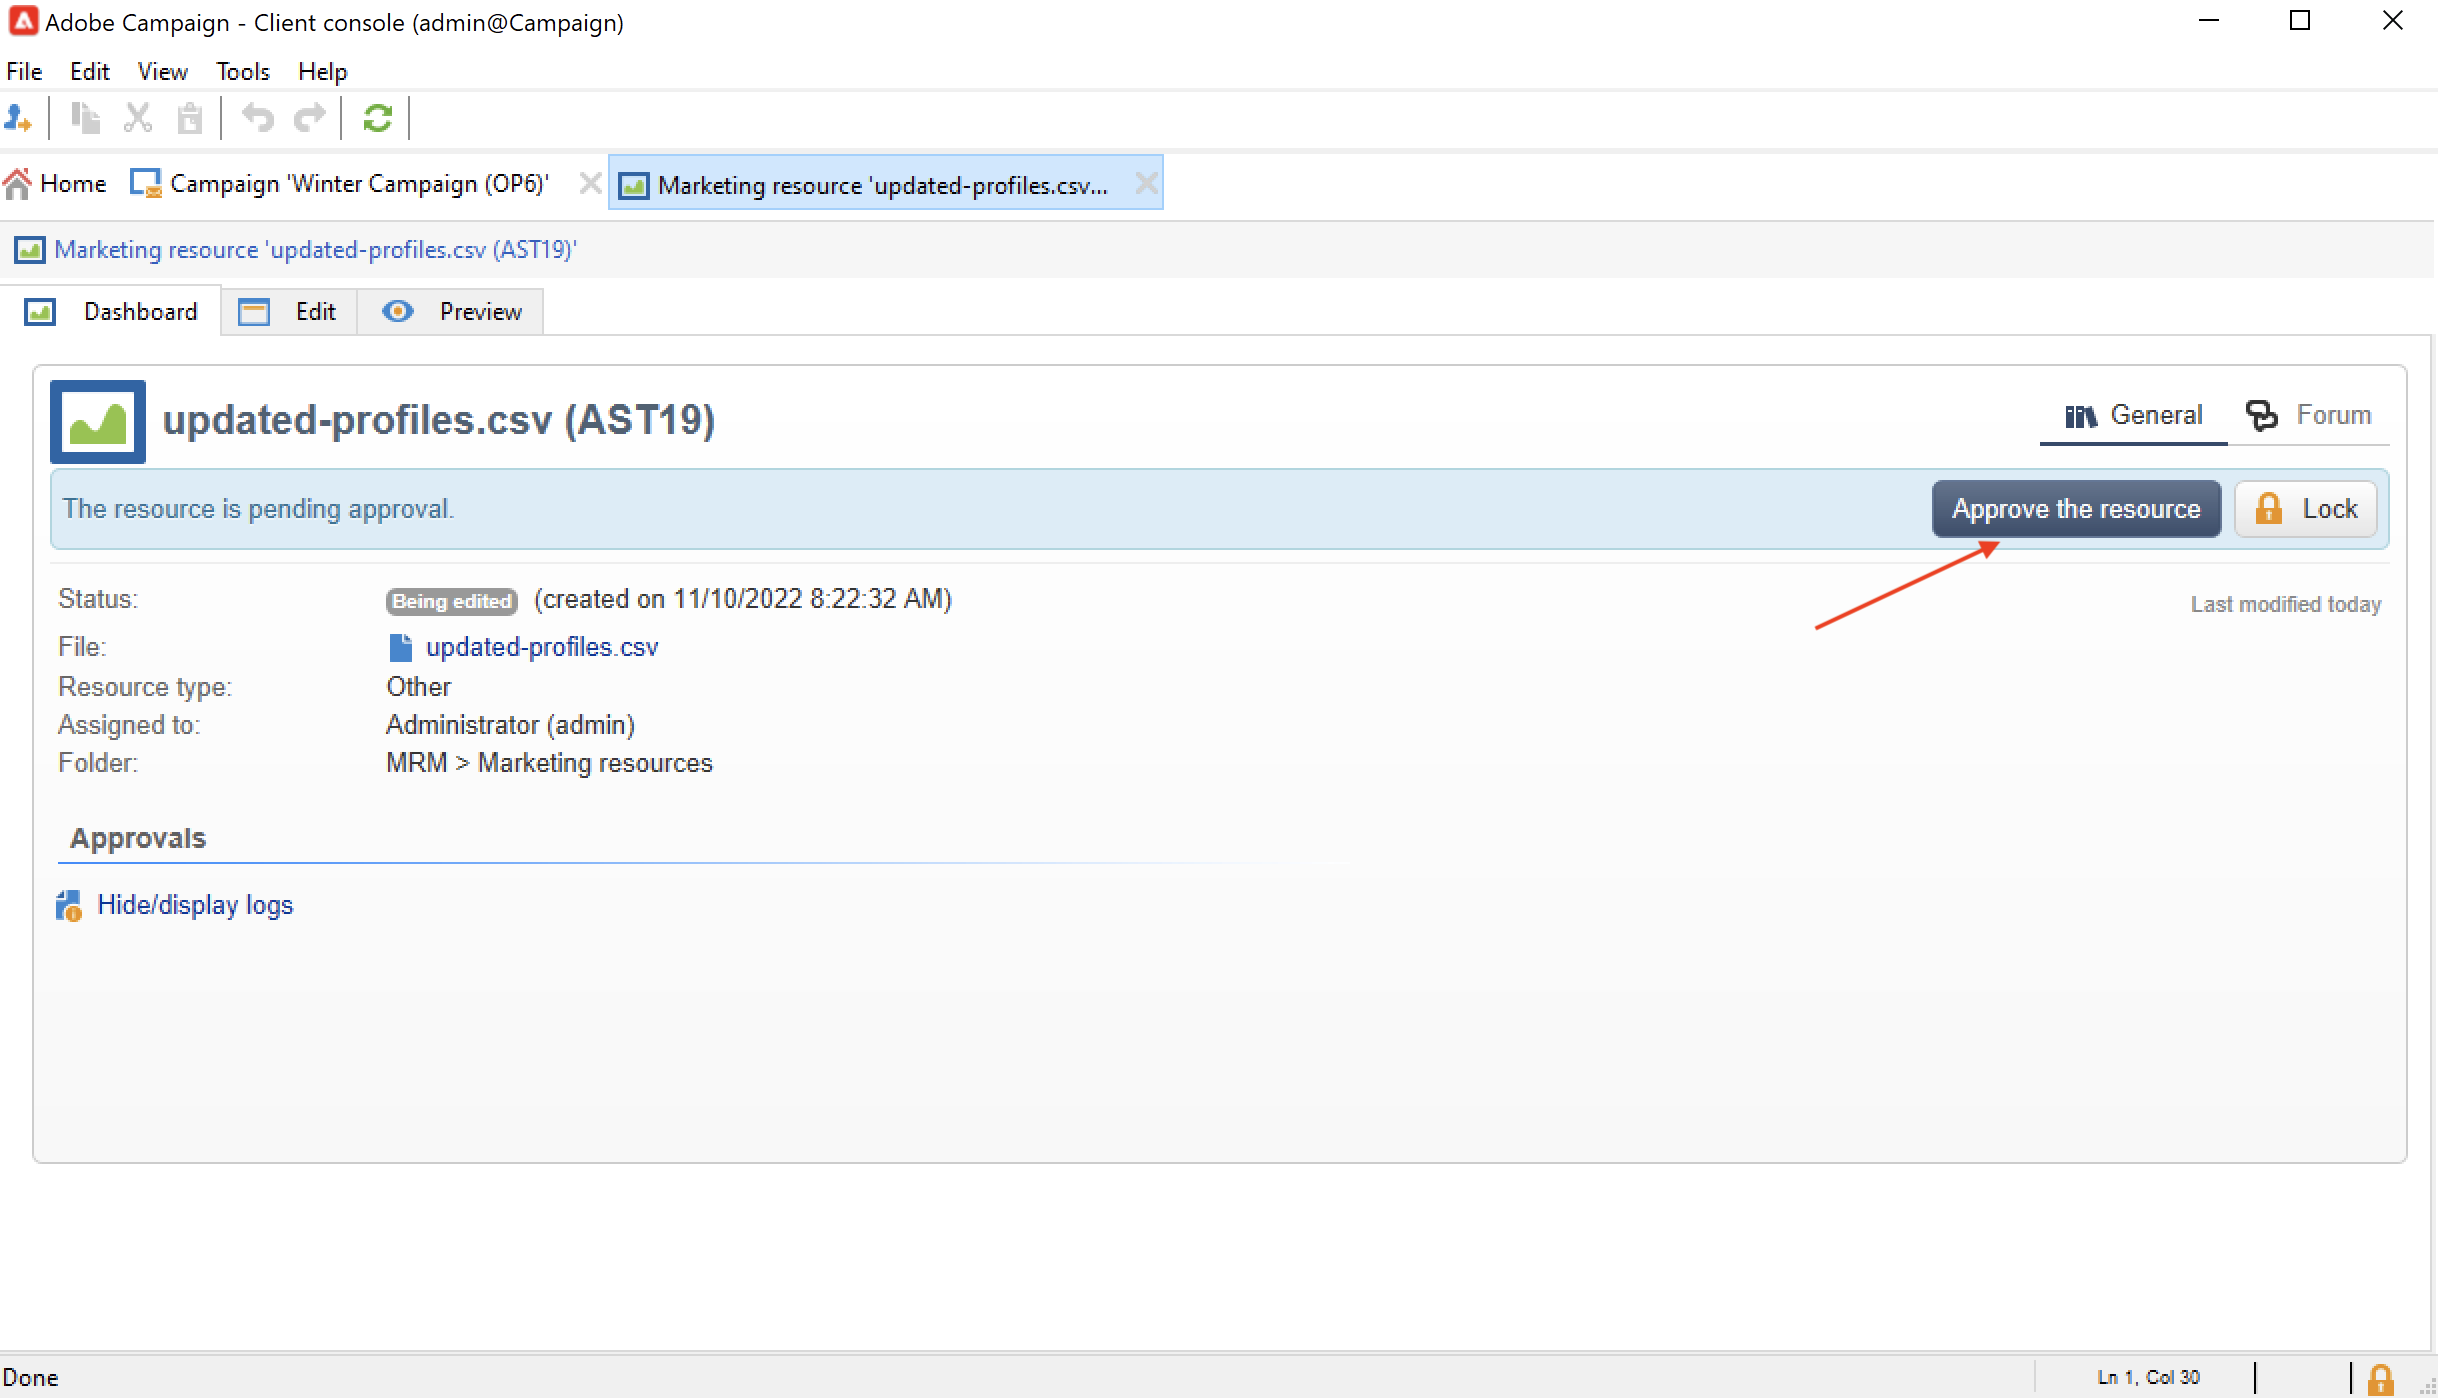Switch to Campaign 'Winter Campaign (OP6)' tab
Screen dimensions: 2438x1398
(340, 184)
